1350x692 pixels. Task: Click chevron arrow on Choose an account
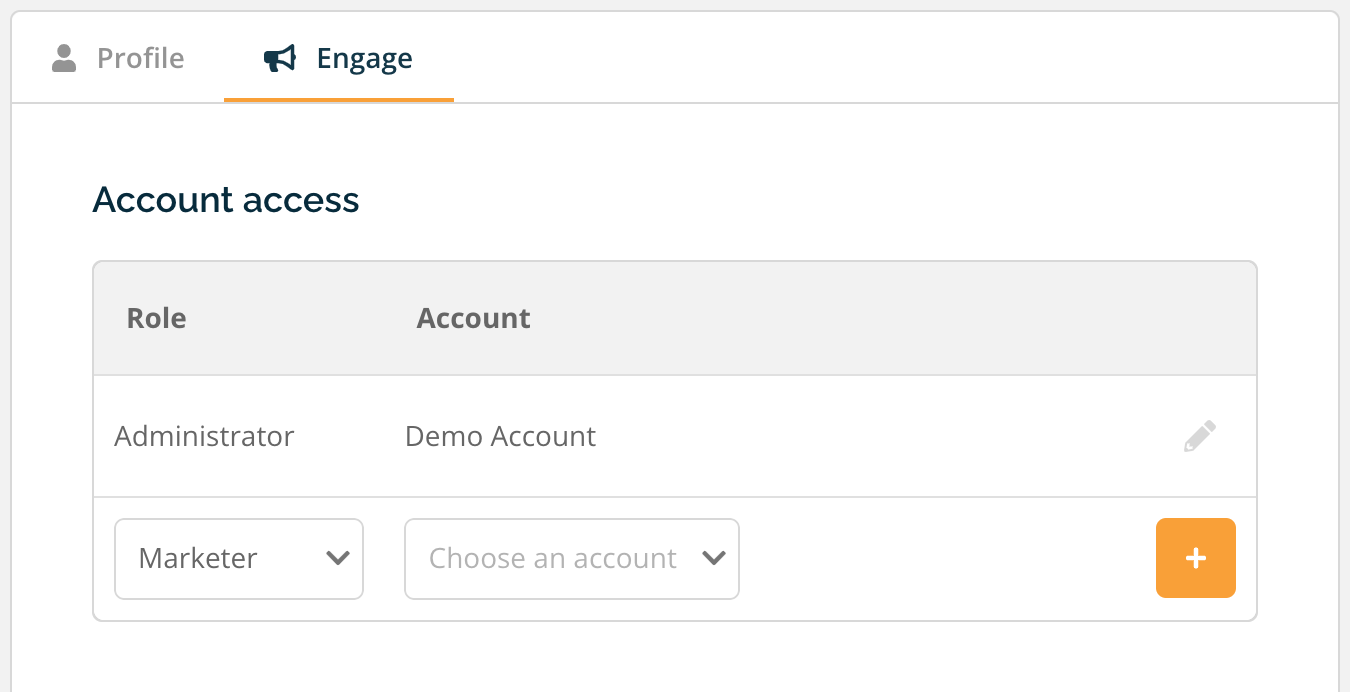coord(714,558)
